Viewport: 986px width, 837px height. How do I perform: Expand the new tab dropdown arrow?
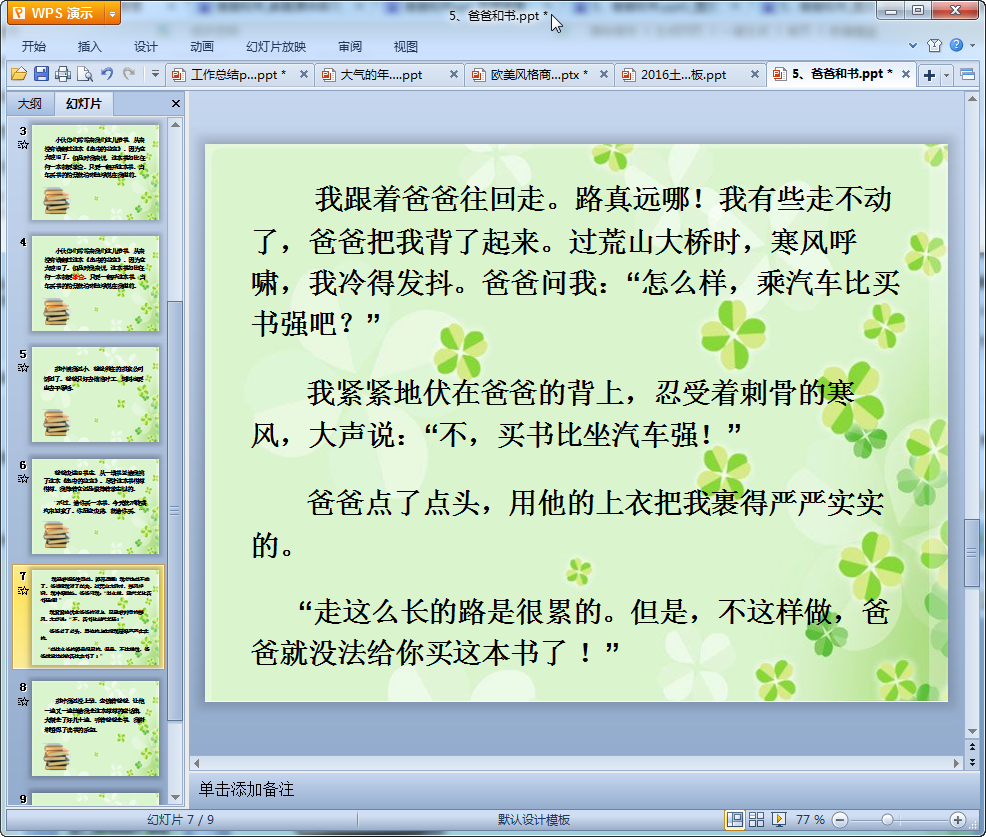coord(946,75)
